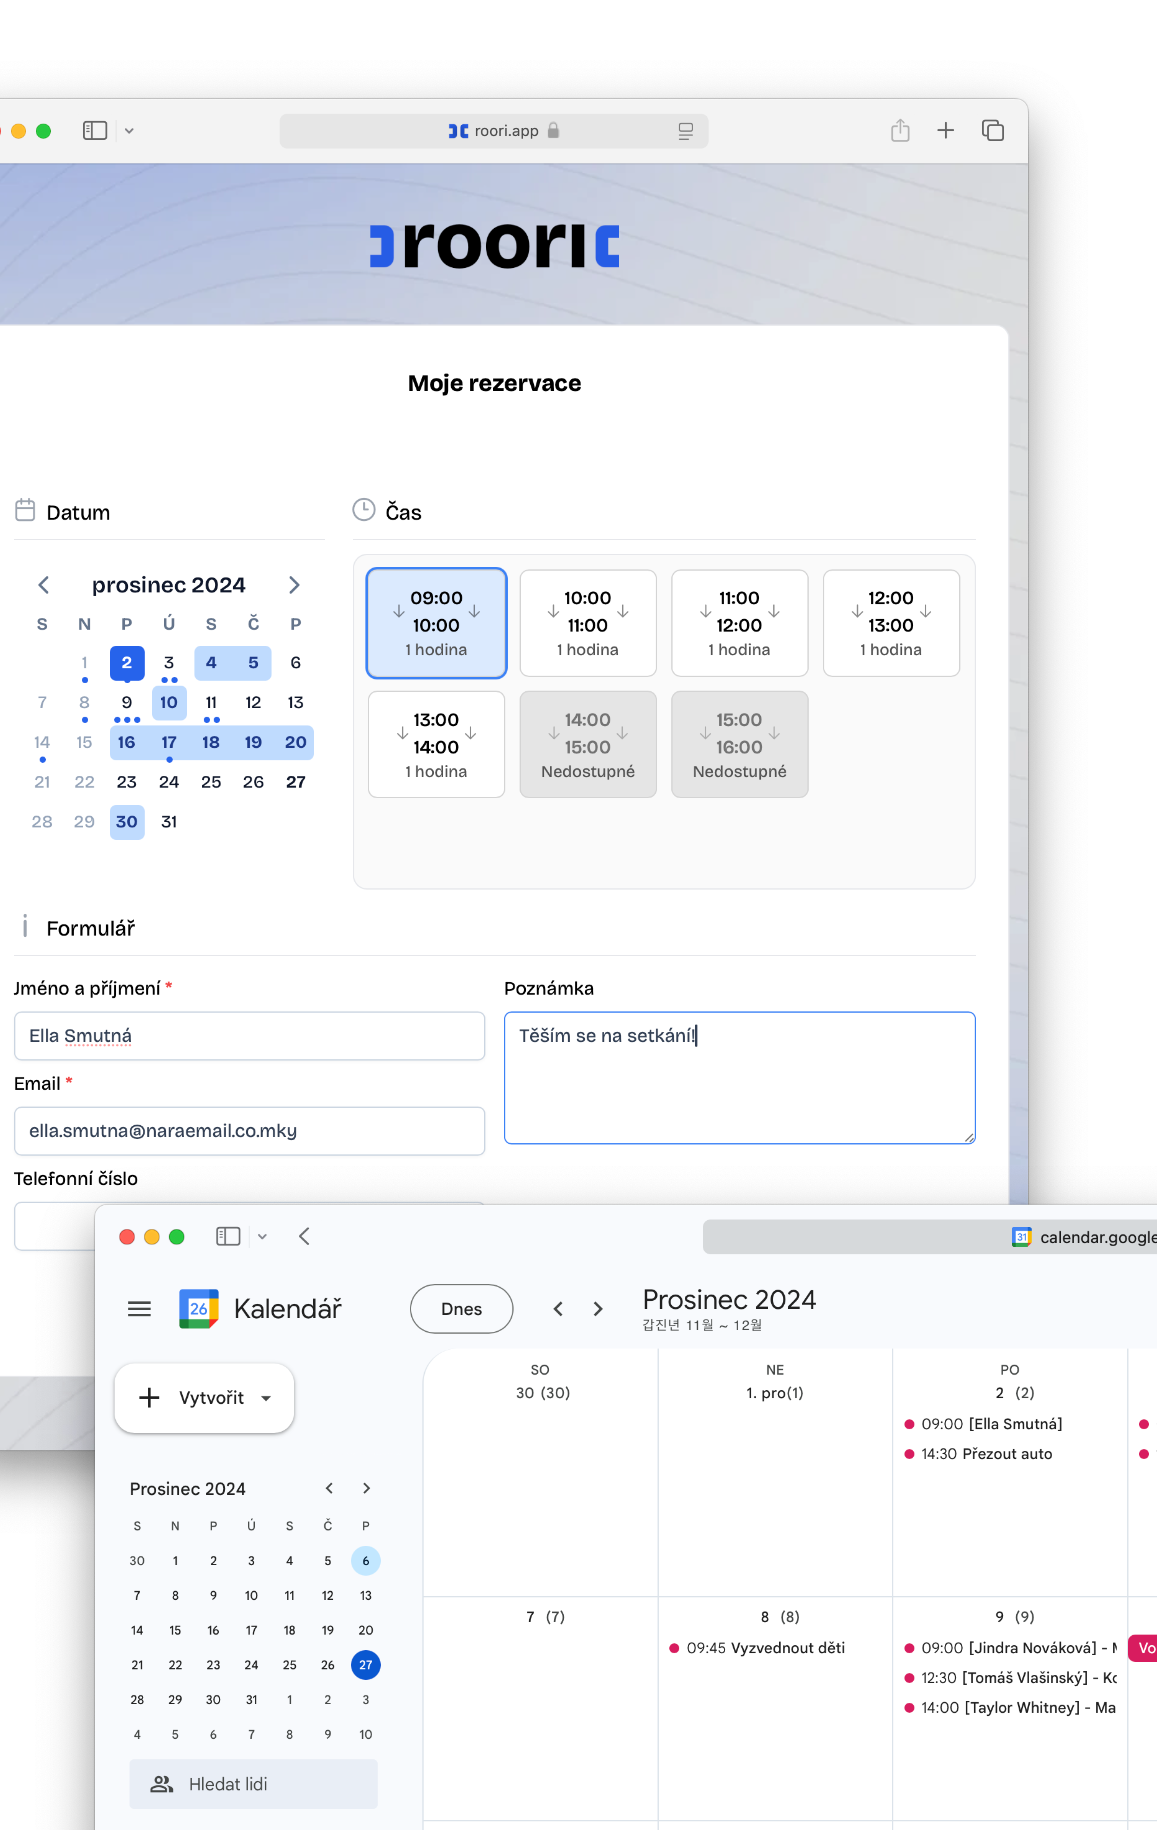Open Google Calendar hamburger main menu
The image size is (1157, 1830).
pos(140,1309)
